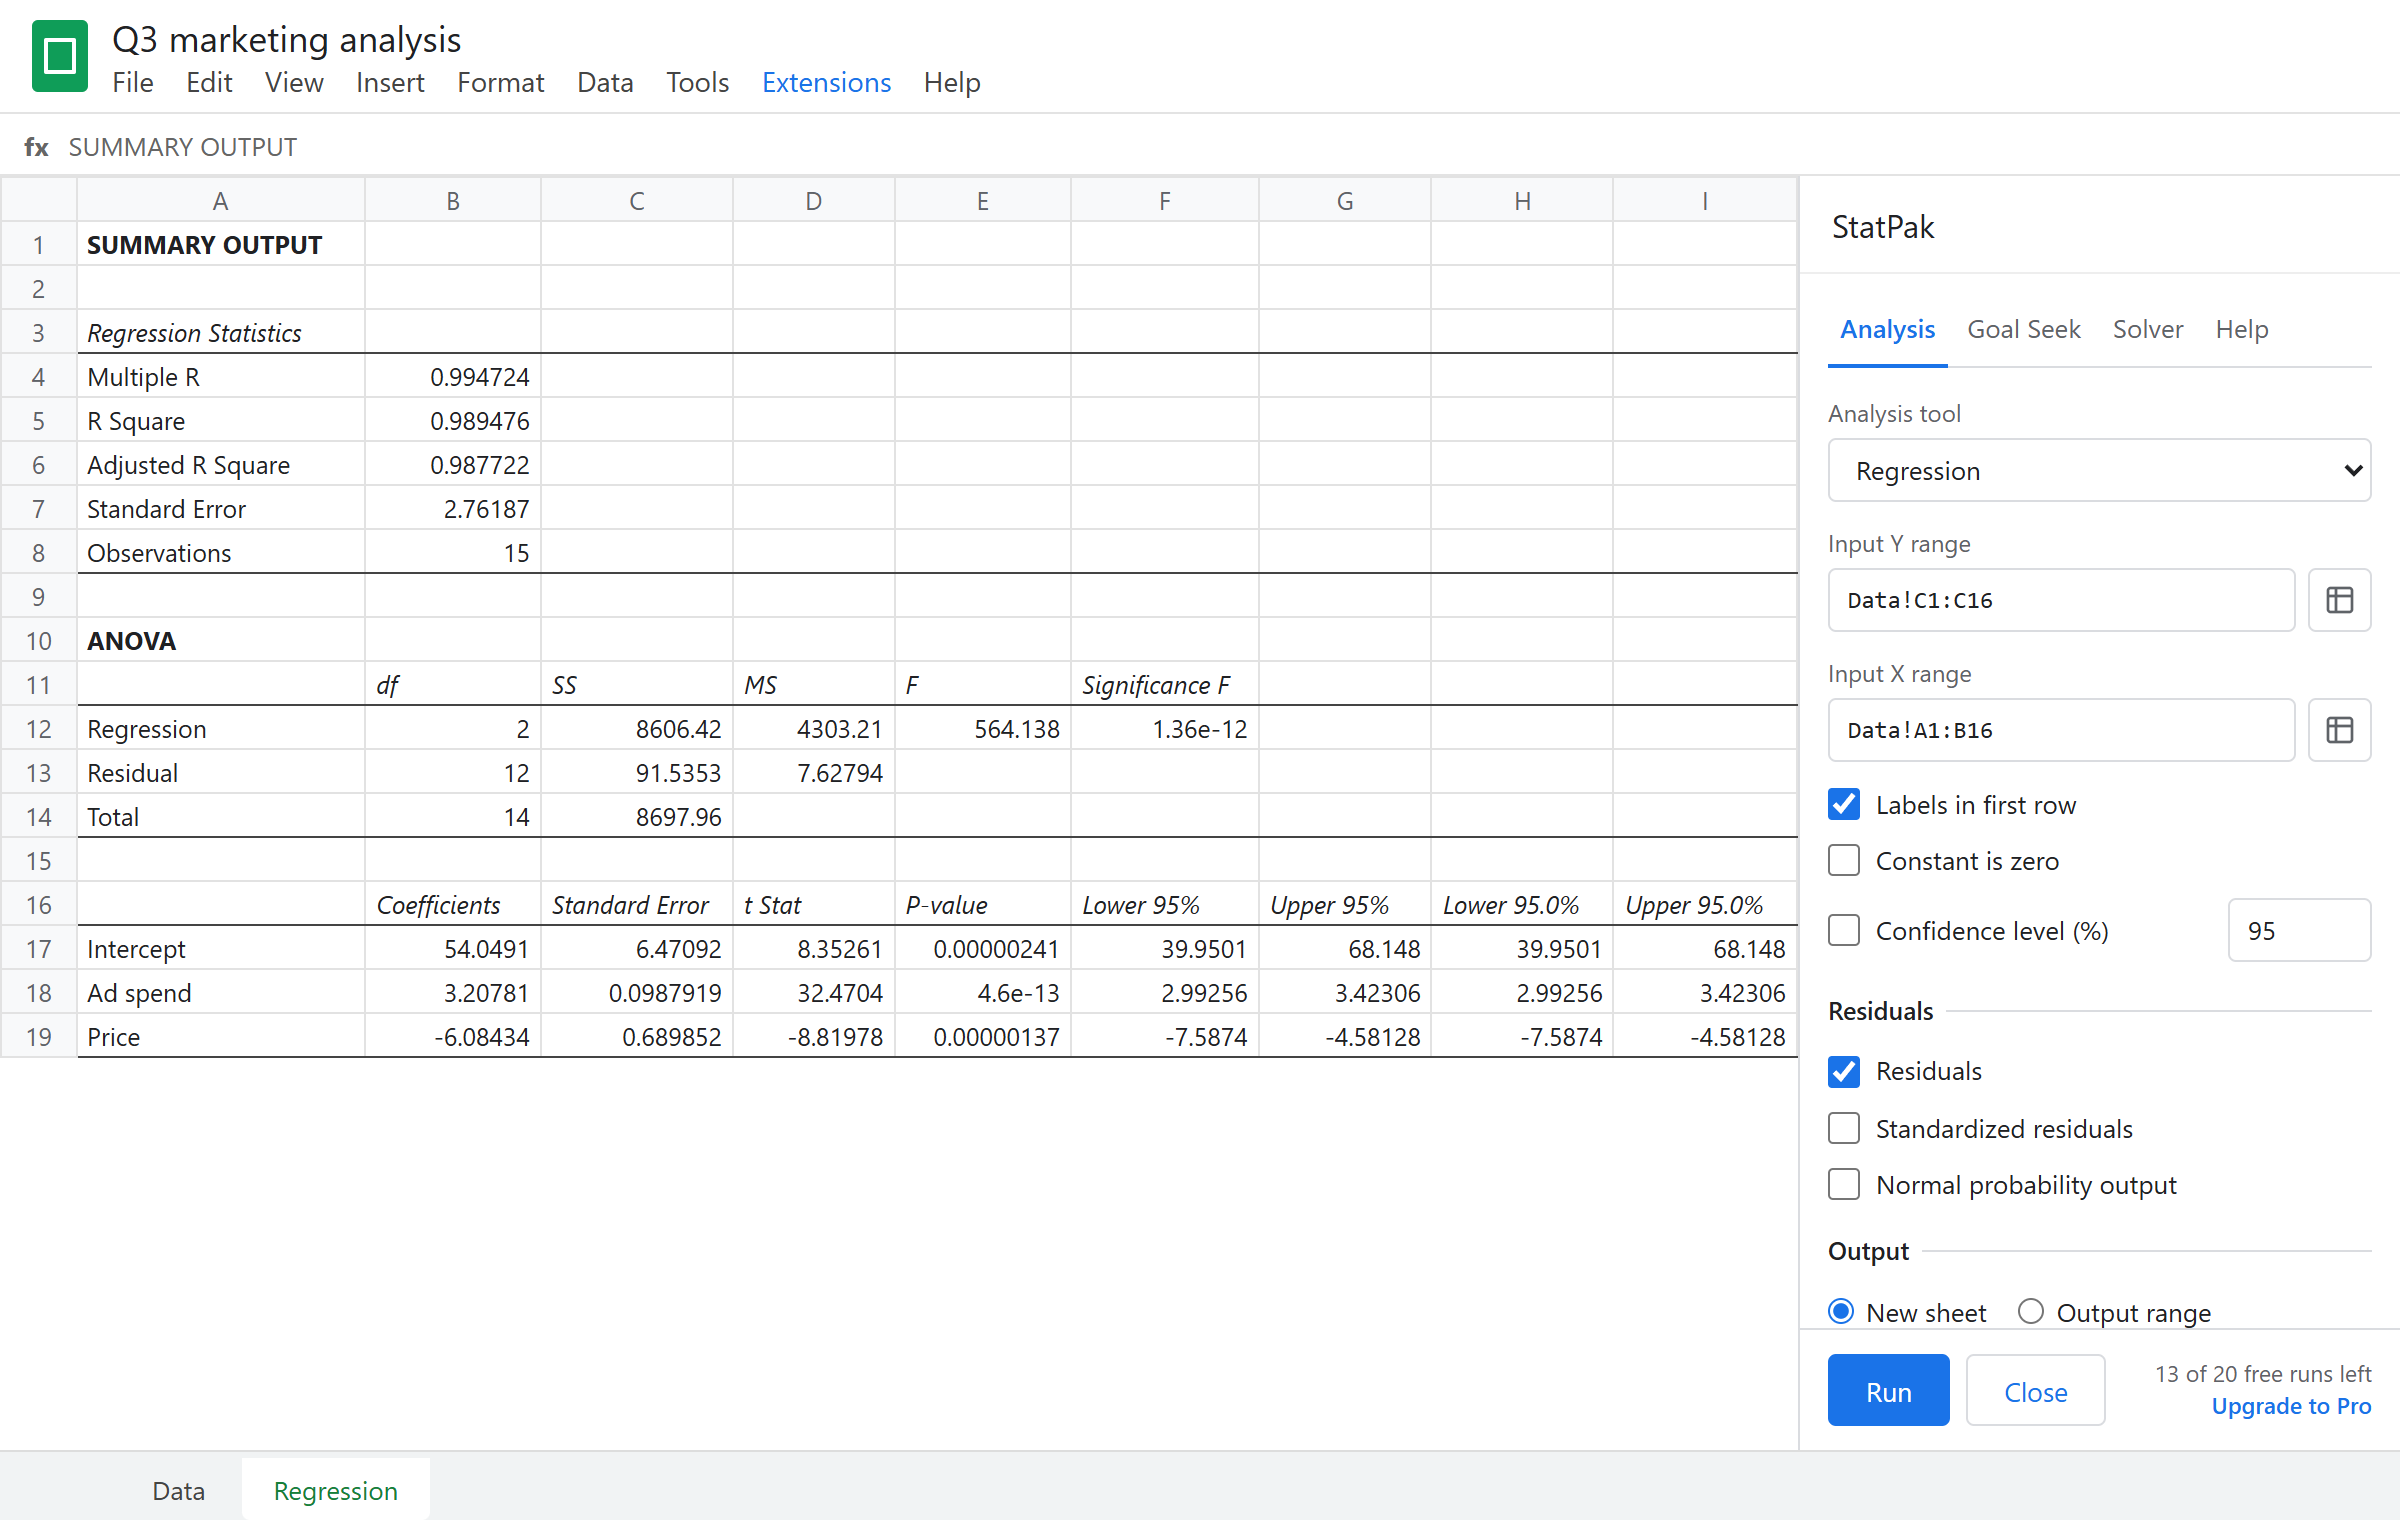This screenshot has width=2400, height=1520.
Task: Click the fx formula bar icon
Action: [x=36, y=147]
